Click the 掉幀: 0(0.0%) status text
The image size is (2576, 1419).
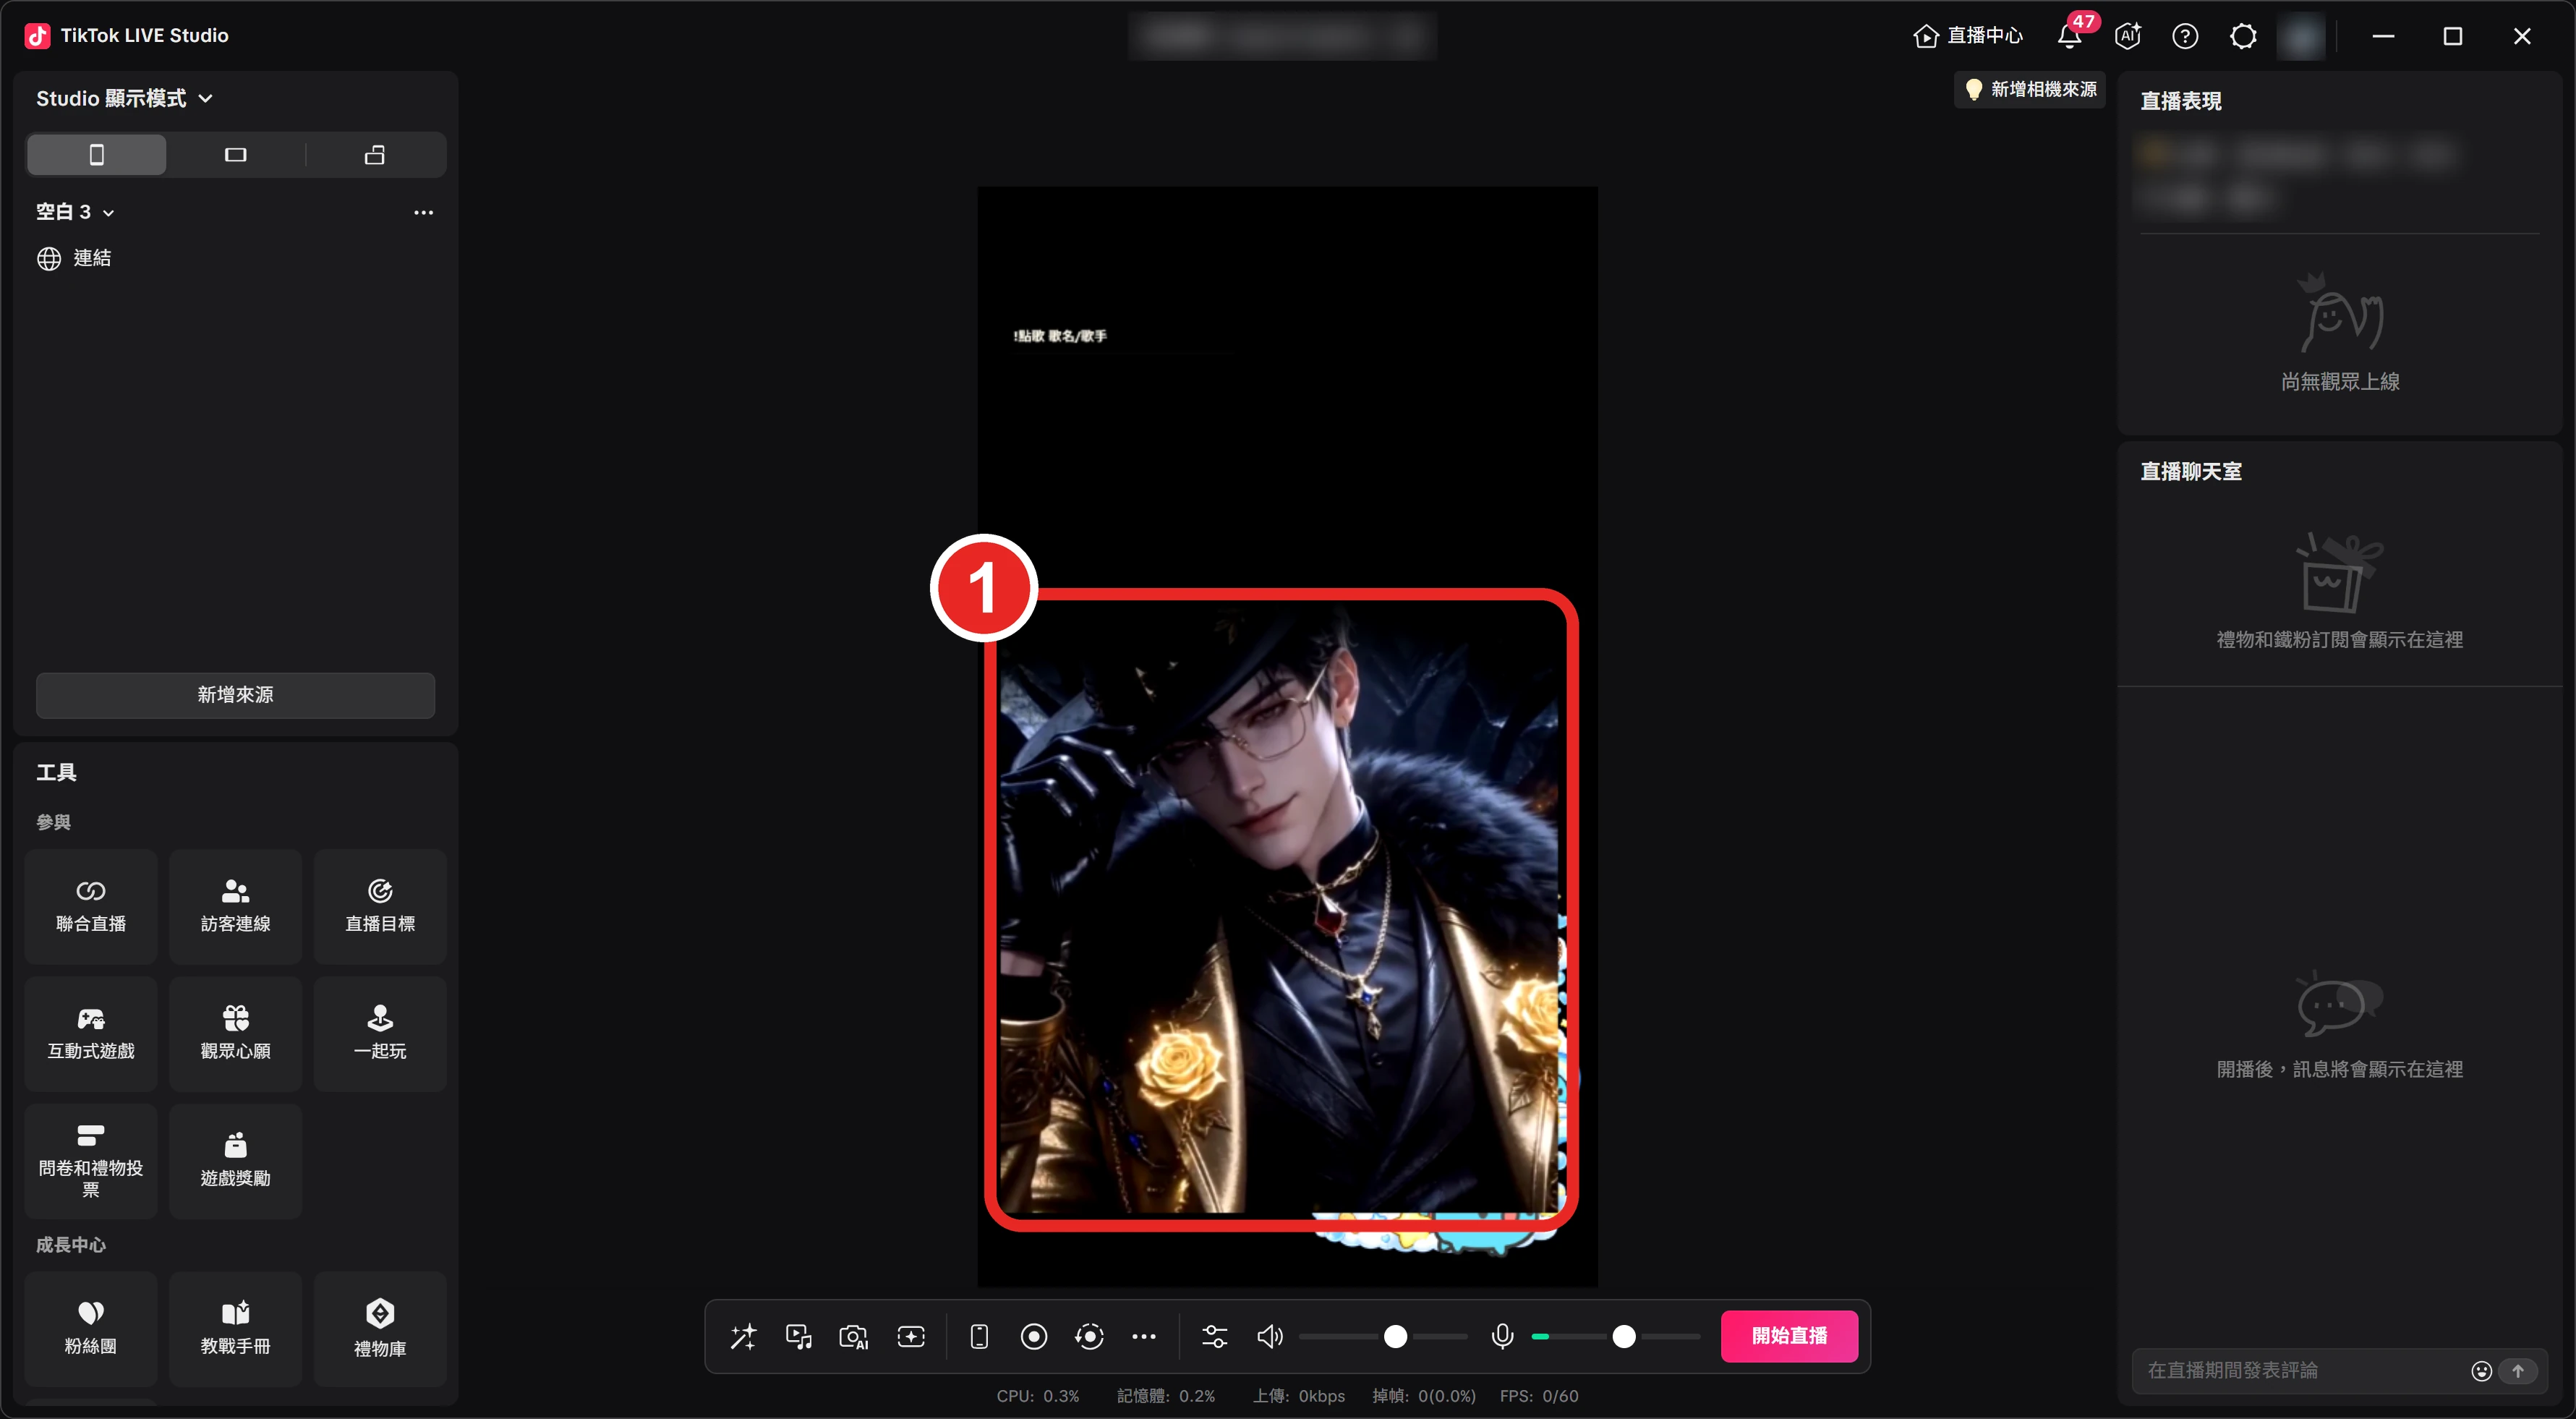coord(1424,1396)
